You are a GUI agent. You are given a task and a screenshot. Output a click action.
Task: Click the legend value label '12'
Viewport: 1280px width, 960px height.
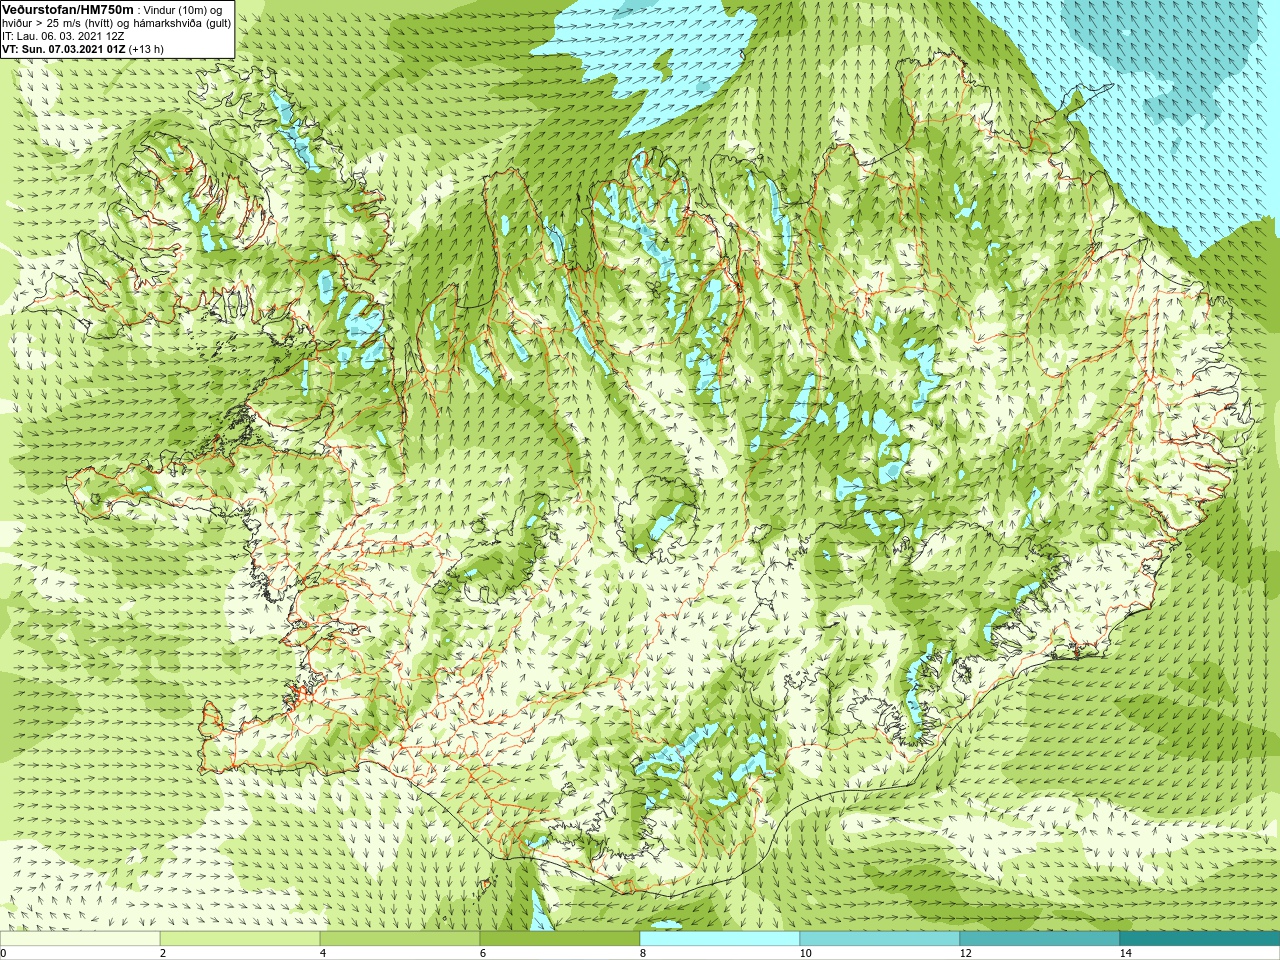point(965,953)
